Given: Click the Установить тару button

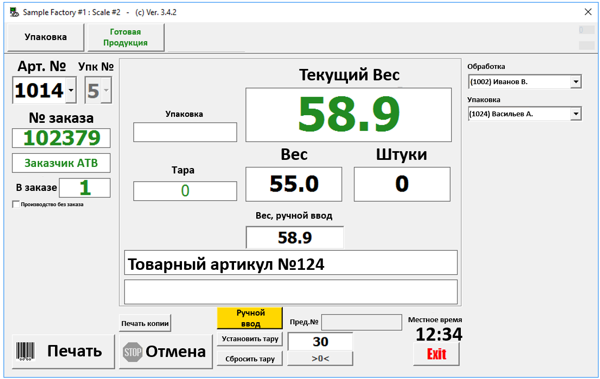Looking at the screenshot, I should [x=250, y=339].
